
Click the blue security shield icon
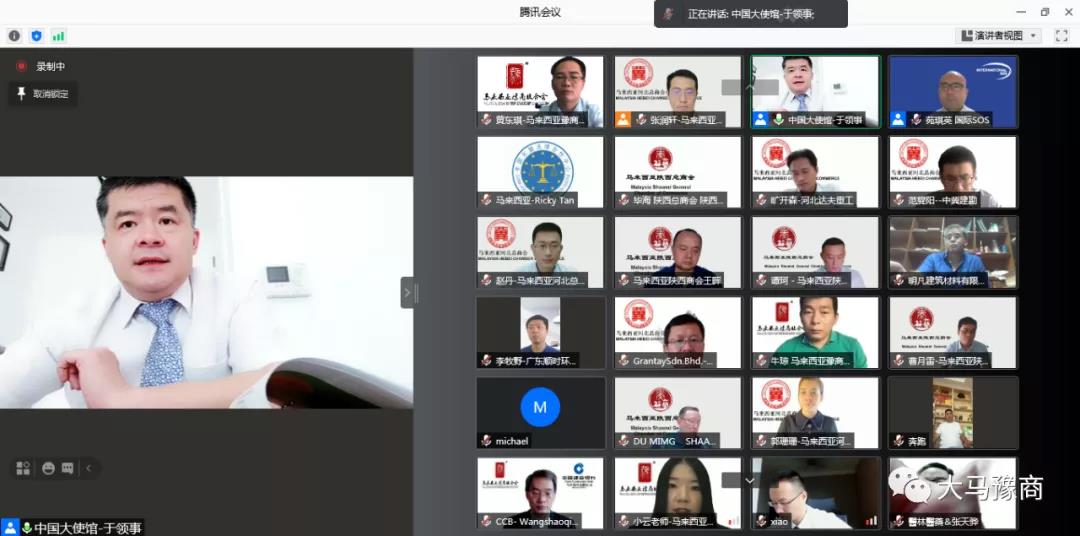pos(36,36)
